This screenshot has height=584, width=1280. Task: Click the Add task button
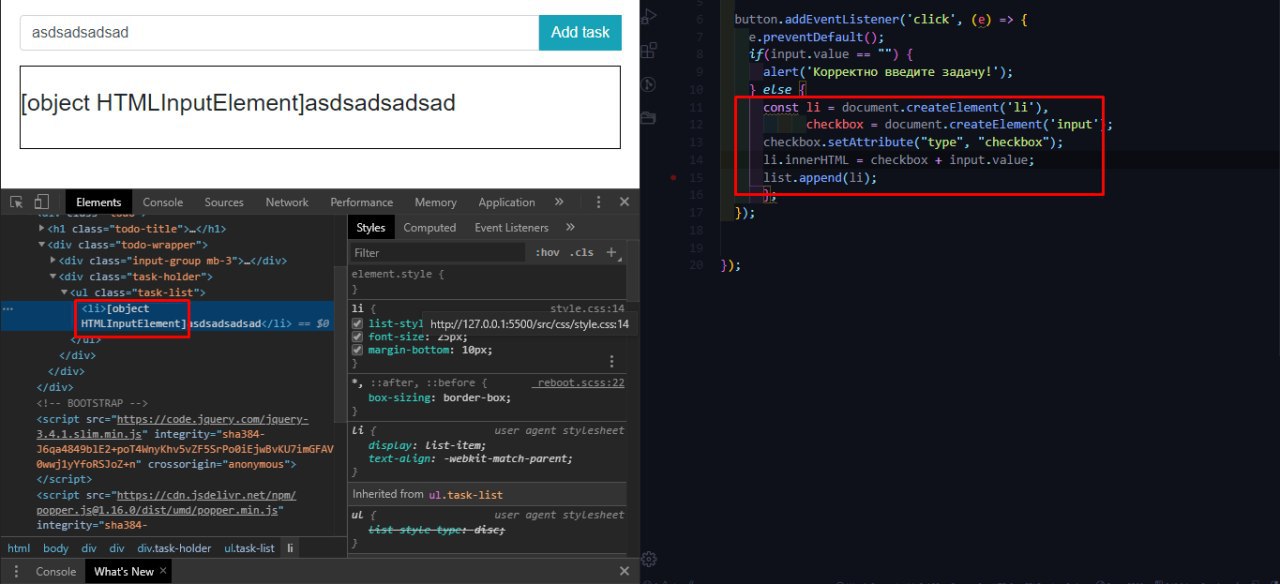580,32
